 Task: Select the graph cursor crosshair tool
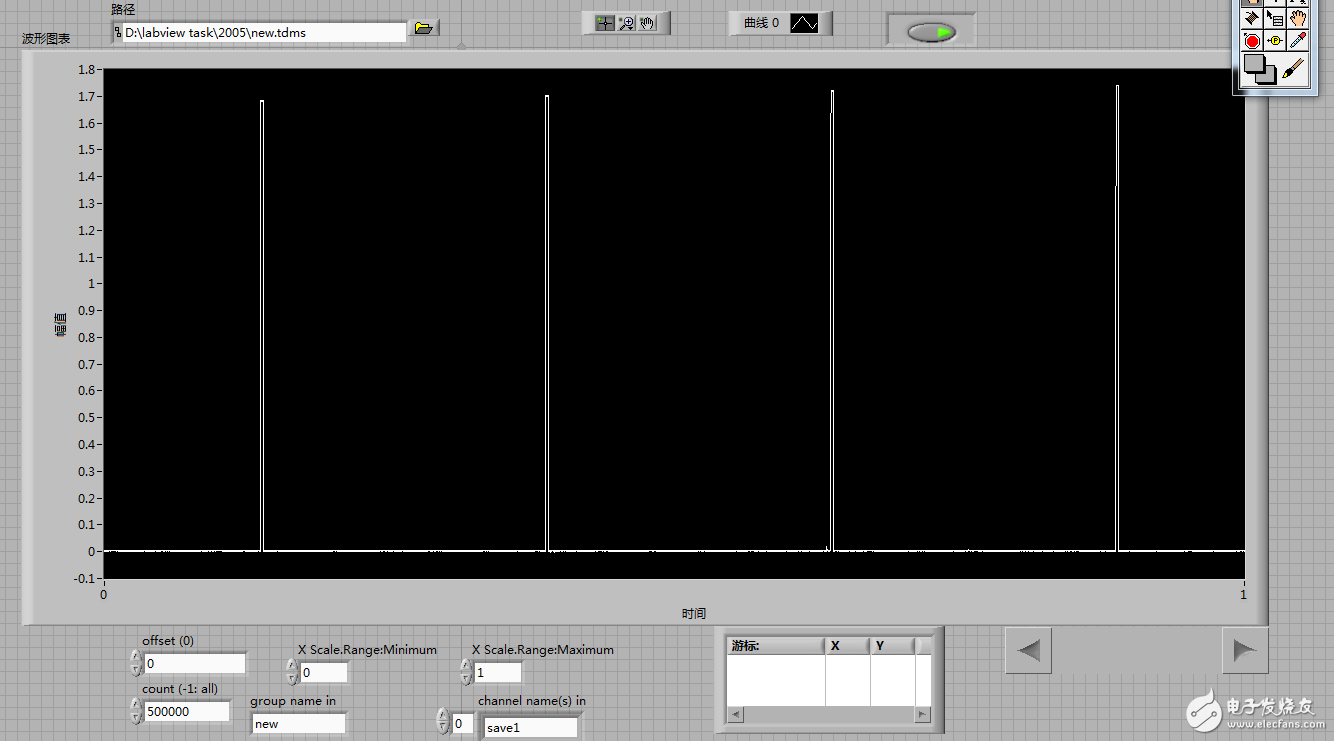(604, 23)
